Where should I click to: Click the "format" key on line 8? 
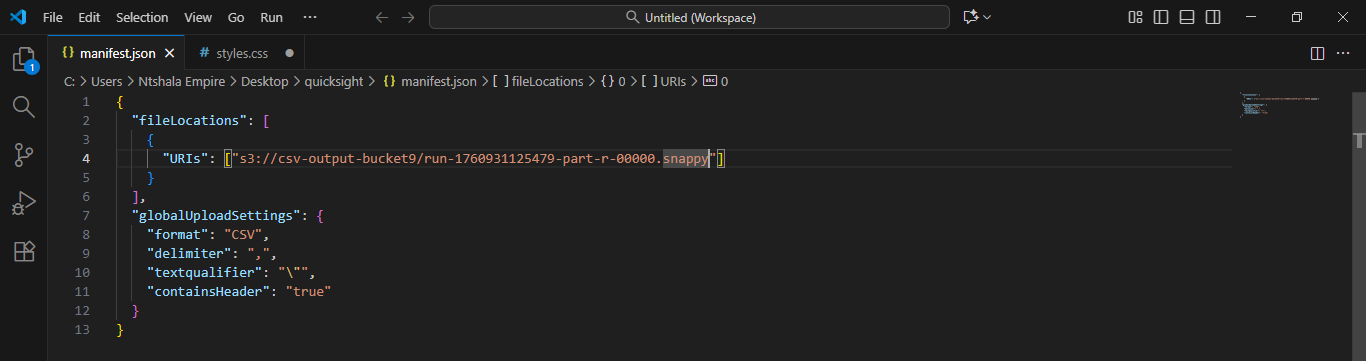[177, 234]
